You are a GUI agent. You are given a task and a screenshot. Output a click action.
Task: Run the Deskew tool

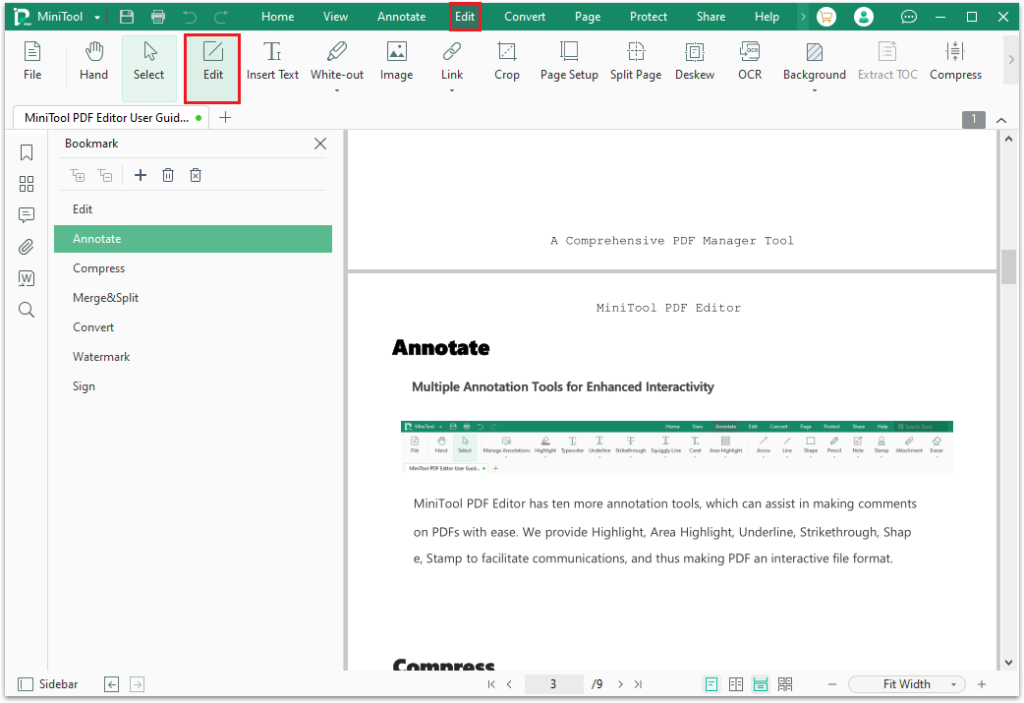[x=694, y=61]
